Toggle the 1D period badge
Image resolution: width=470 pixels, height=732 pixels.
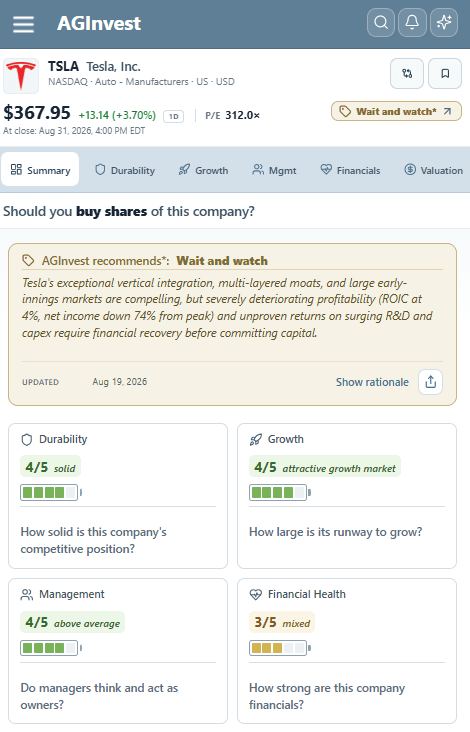pos(174,116)
